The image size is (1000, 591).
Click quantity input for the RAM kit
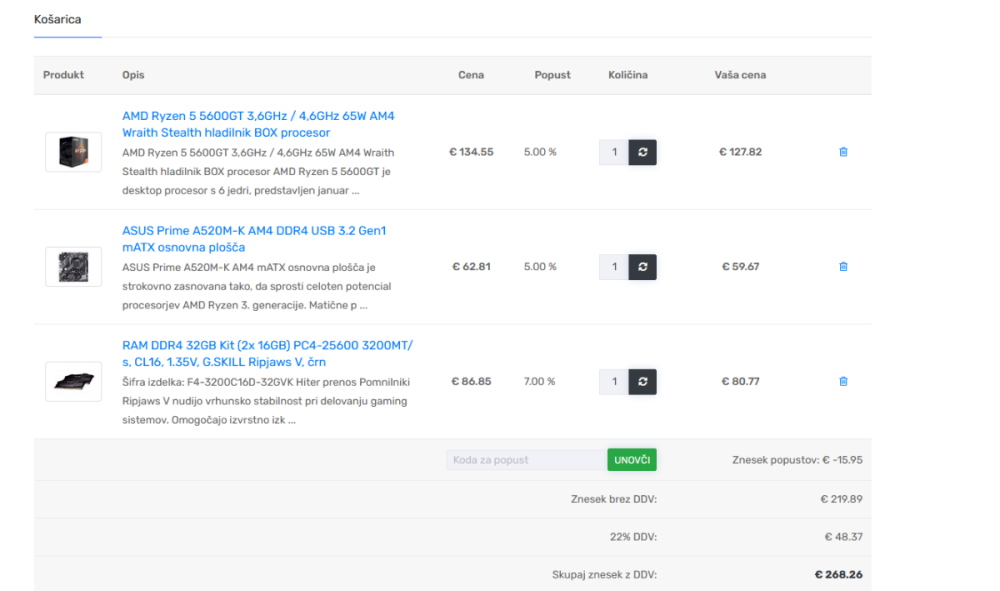(614, 382)
